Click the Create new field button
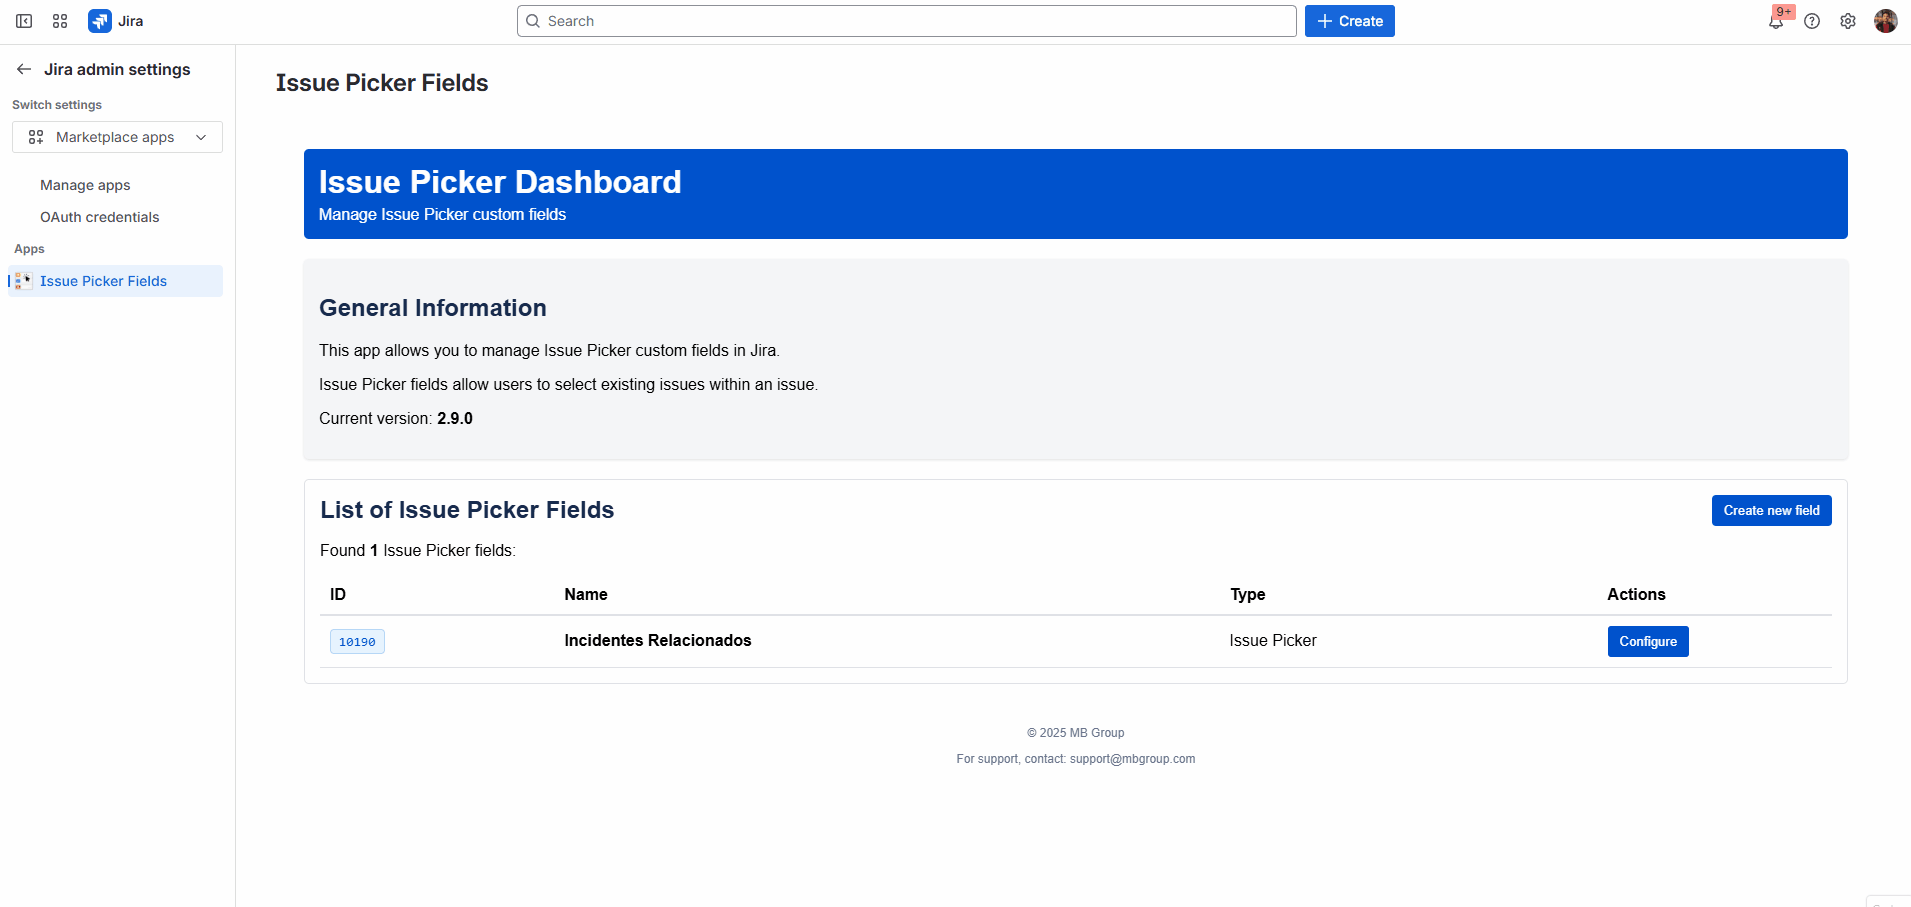Image resolution: width=1911 pixels, height=907 pixels. [1771, 510]
